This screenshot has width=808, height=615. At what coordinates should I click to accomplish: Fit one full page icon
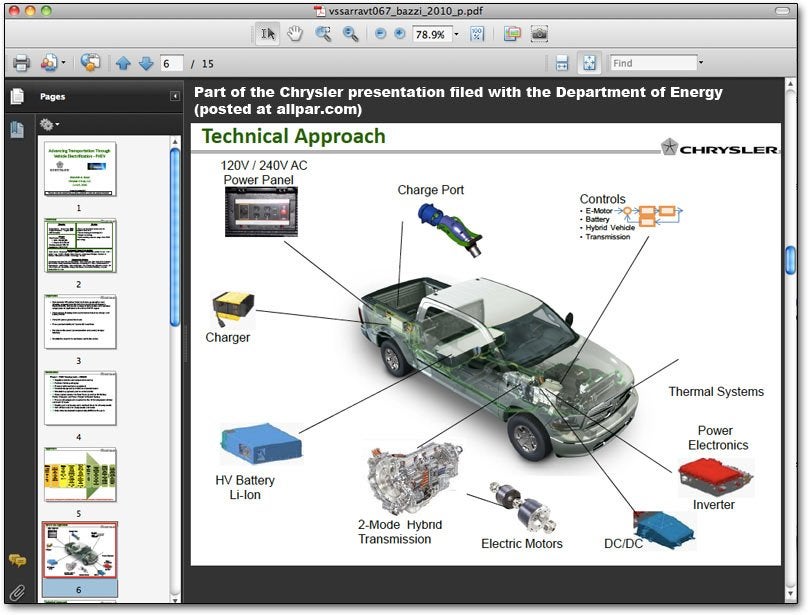click(x=590, y=63)
